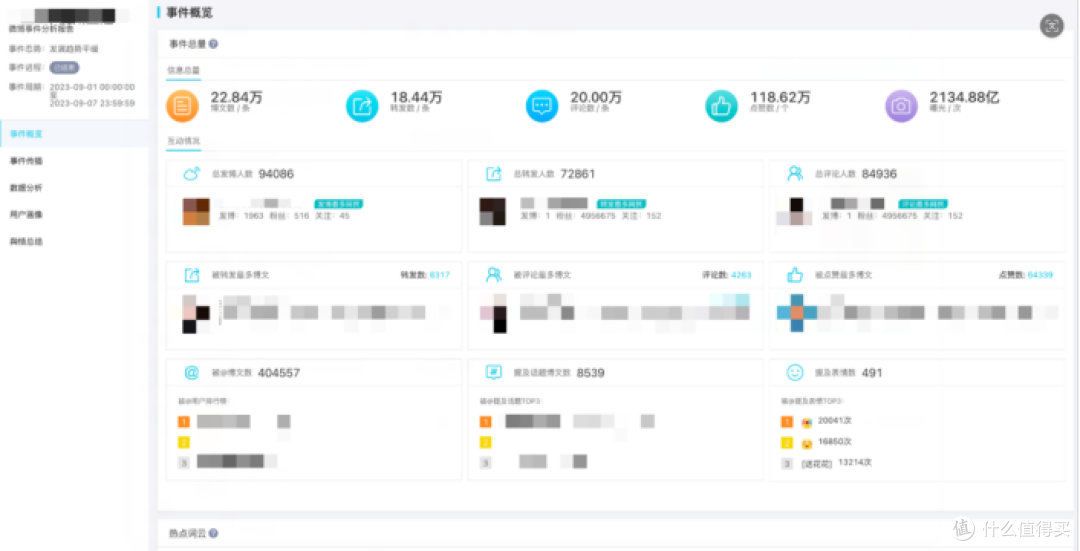Click the share icon of 被转发最多博文 card
This screenshot has width=1080, height=551.
coord(191,275)
